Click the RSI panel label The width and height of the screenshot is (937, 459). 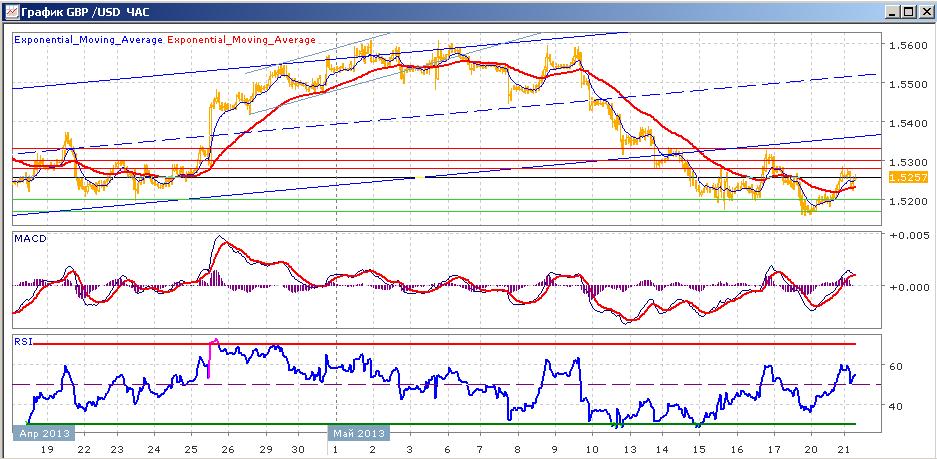(25, 342)
